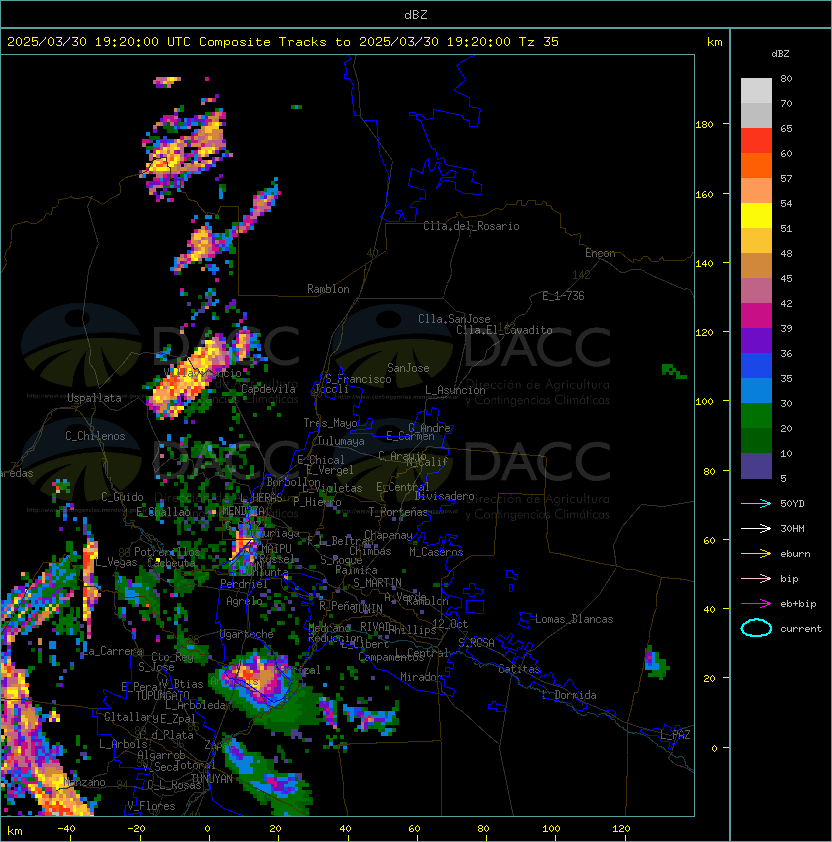
Task: Select the slate 10–5 dBZ swatch
Action: click(x=756, y=466)
